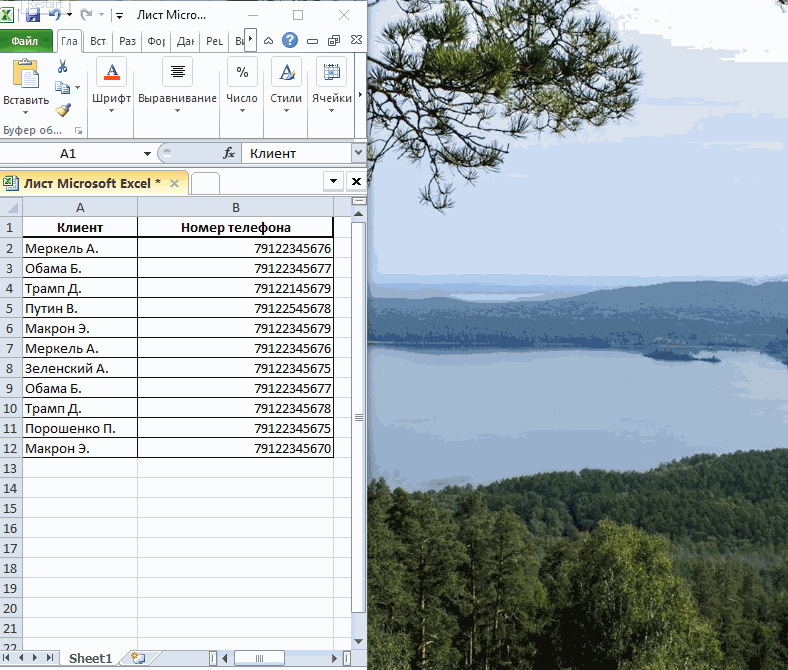The width and height of the screenshot is (788, 670).
Task: Click the vertical scrollbar down arrow
Action: (x=358, y=641)
